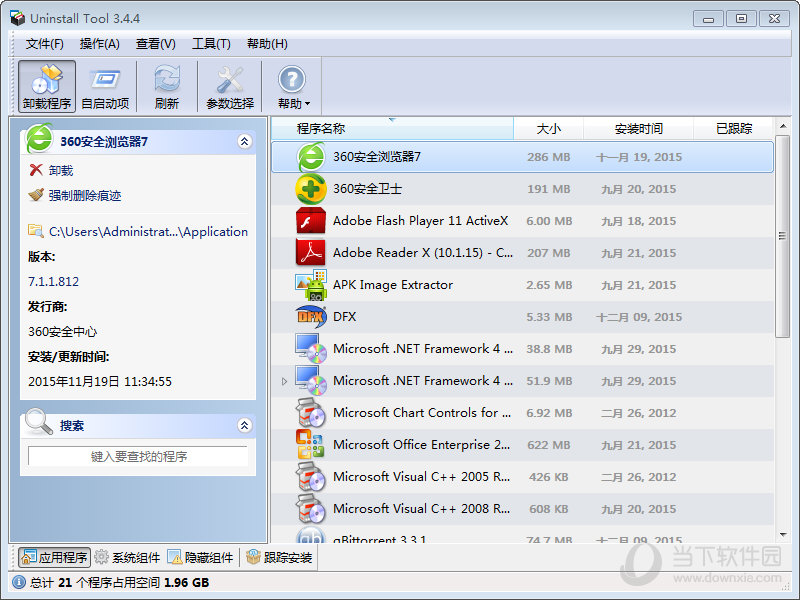Open the 文件(F) menu
Viewport: 800px width, 600px height.
pos(45,44)
